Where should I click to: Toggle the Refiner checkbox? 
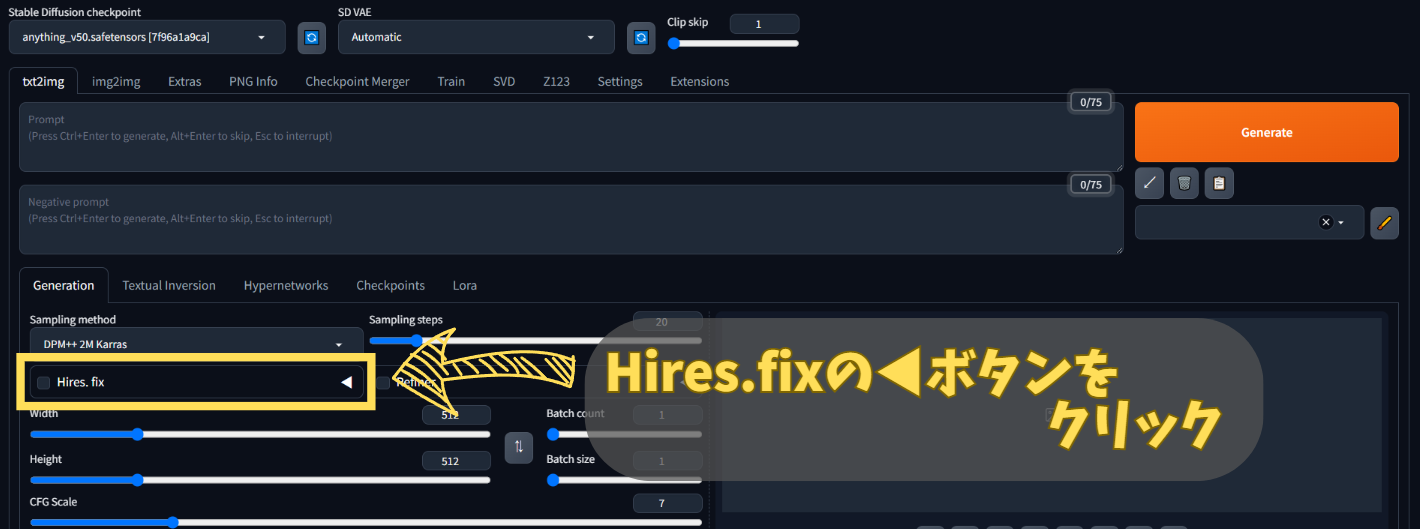pyautogui.click(x=383, y=382)
